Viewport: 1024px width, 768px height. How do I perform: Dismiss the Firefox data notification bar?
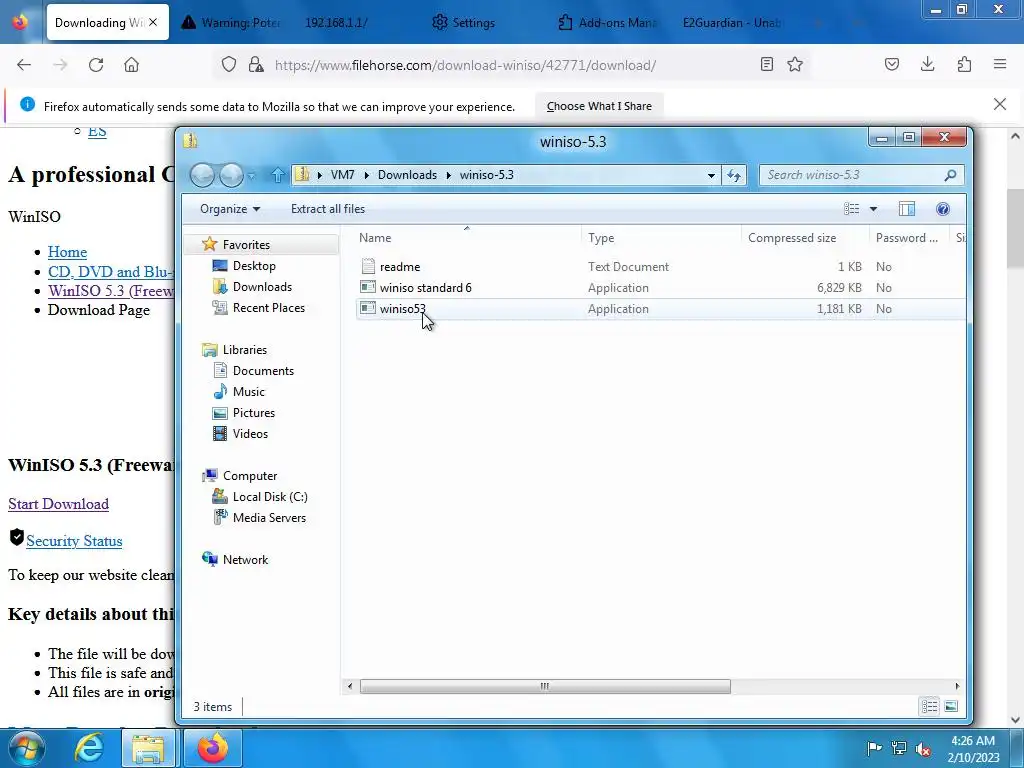click(x=1000, y=104)
